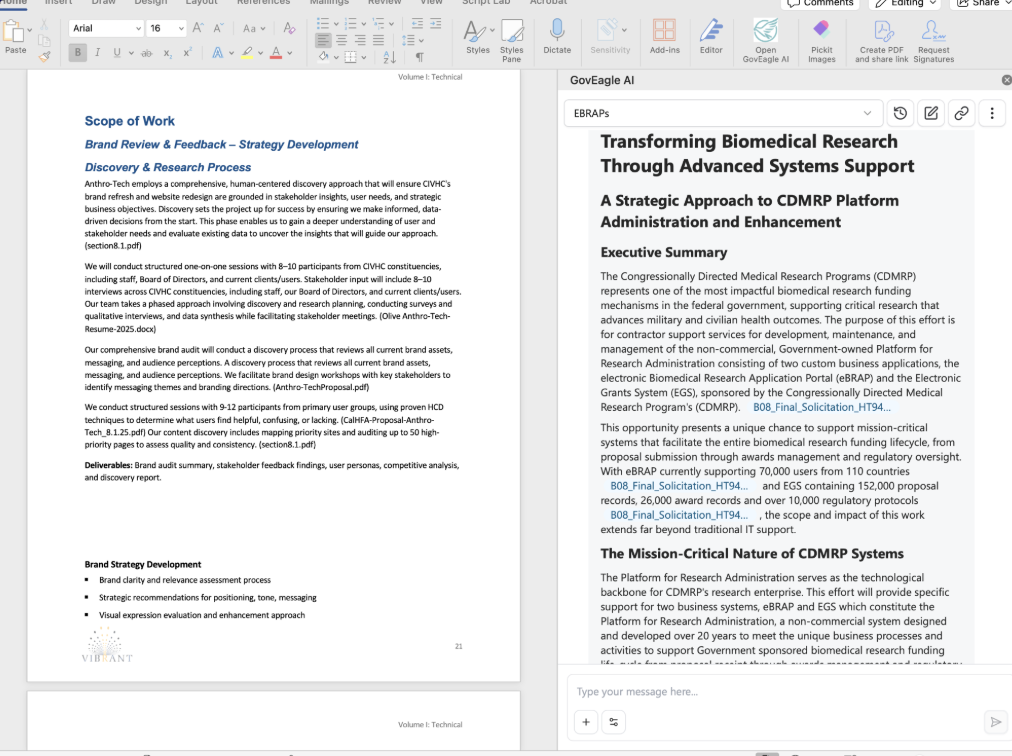The width and height of the screenshot is (1012, 756).
Task: Open the Acrobat ribbon tab
Action: 548,3
